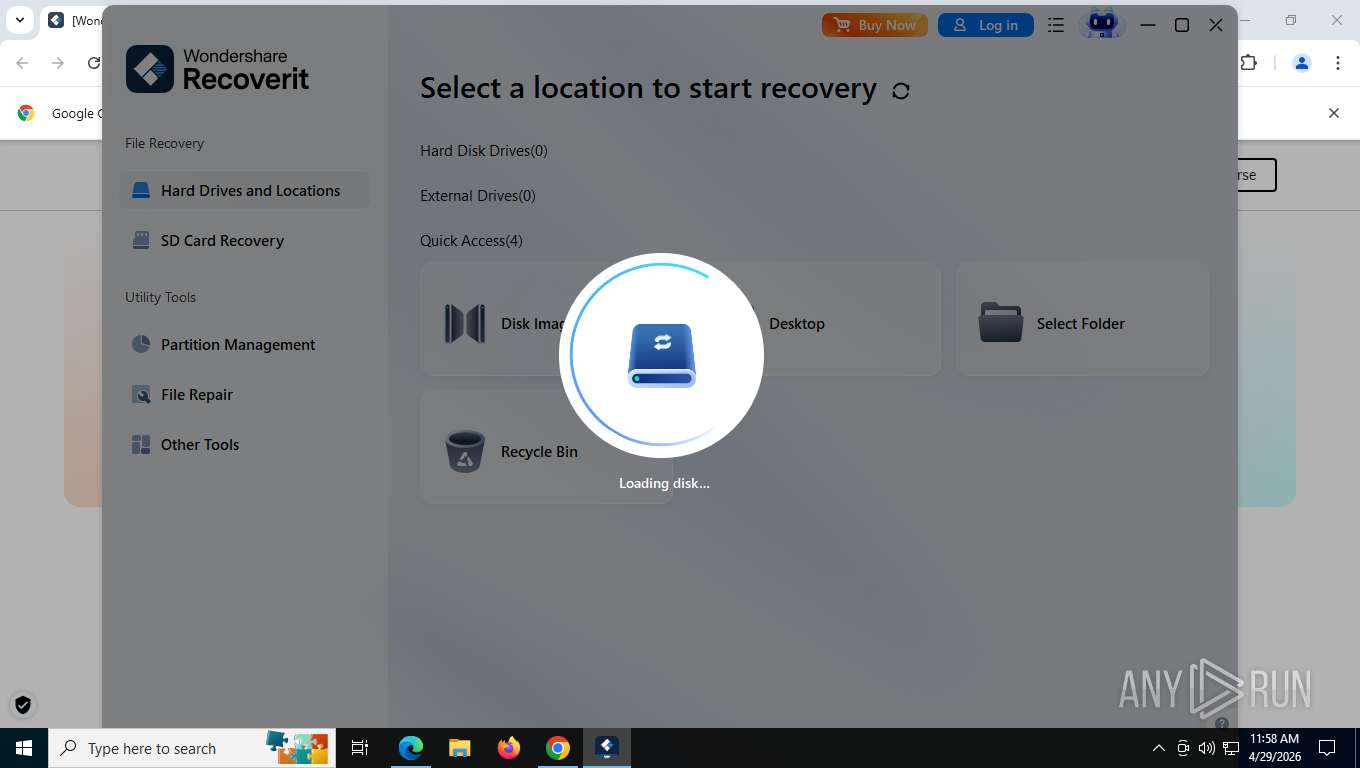Viewport: 1360px width, 768px height.
Task: Open the Chrome profile icon
Action: 1302,63
